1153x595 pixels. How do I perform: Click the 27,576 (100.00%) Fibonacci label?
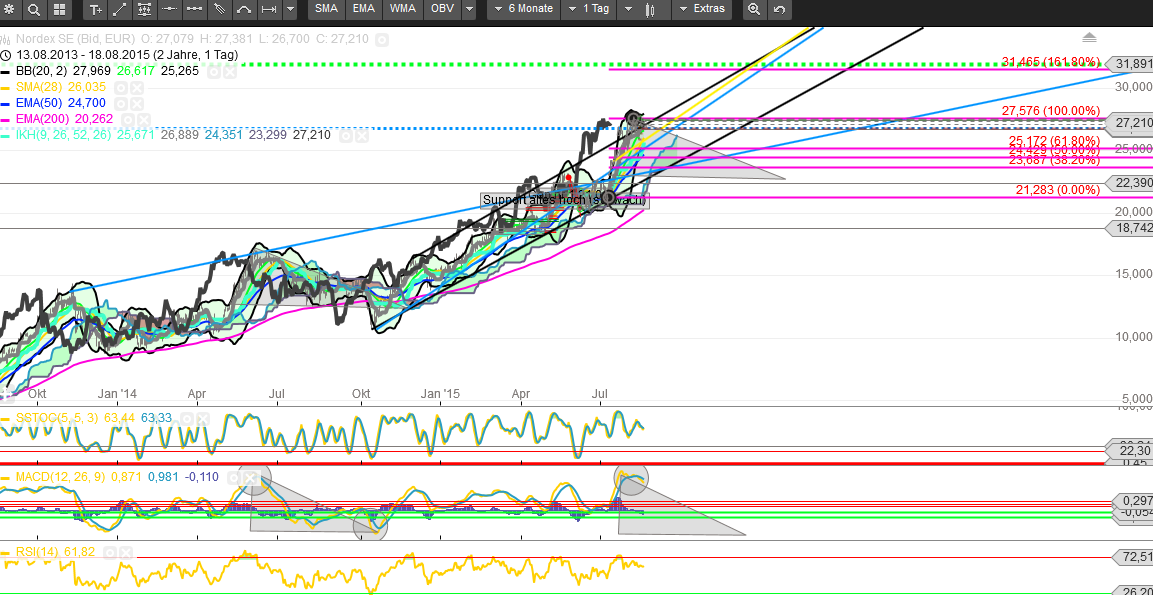pos(1051,110)
